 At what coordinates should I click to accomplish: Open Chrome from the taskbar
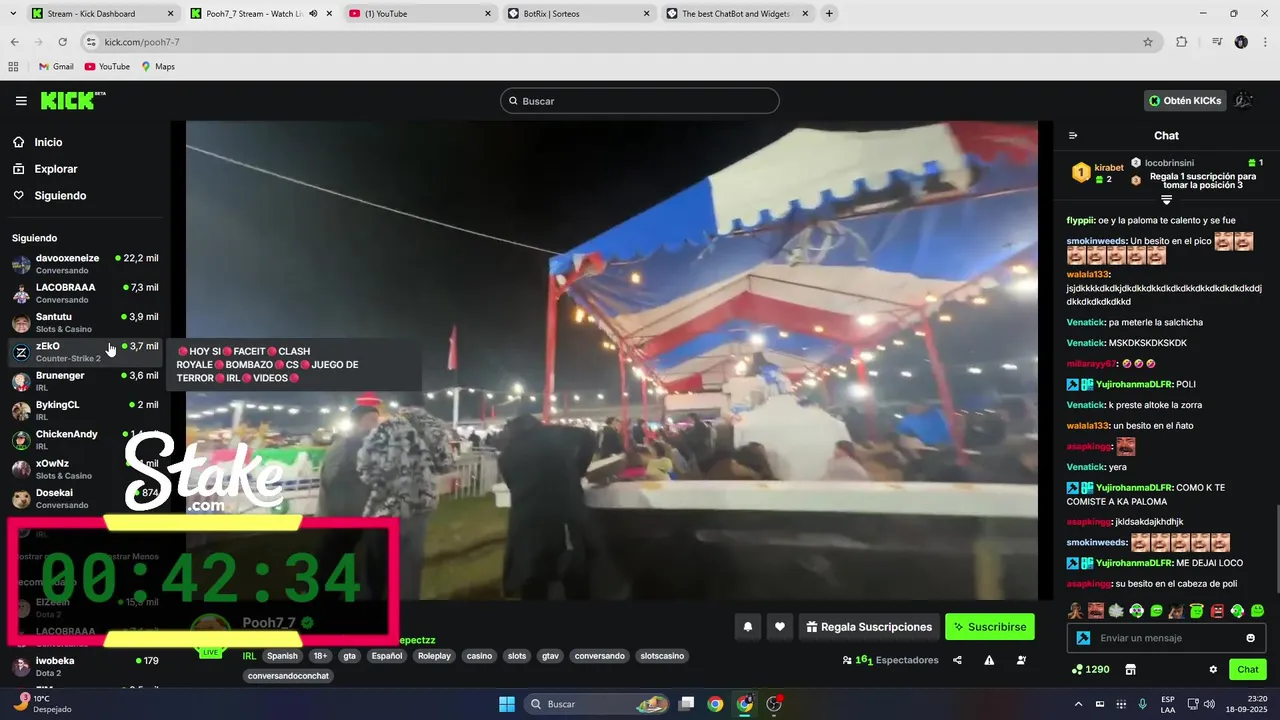pyautogui.click(x=715, y=704)
